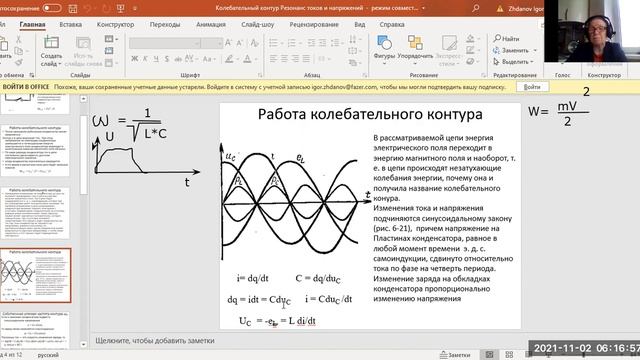Open font group dialog launcher
Viewport: 640px width, 360px height.
tap(260, 75)
